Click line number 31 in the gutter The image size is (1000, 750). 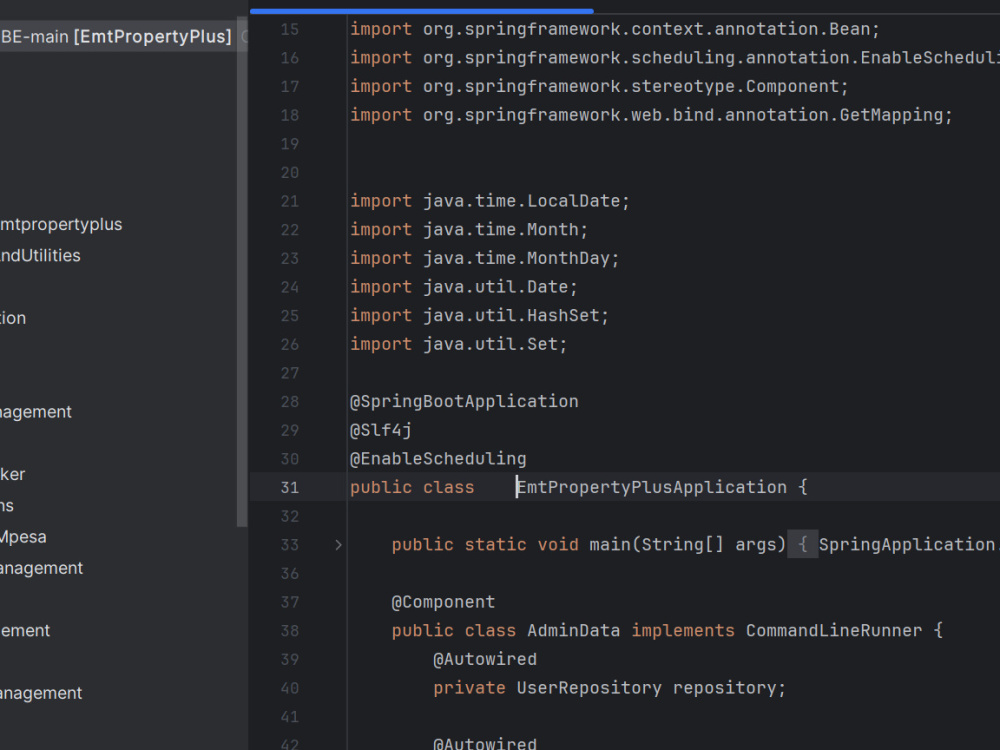(290, 488)
